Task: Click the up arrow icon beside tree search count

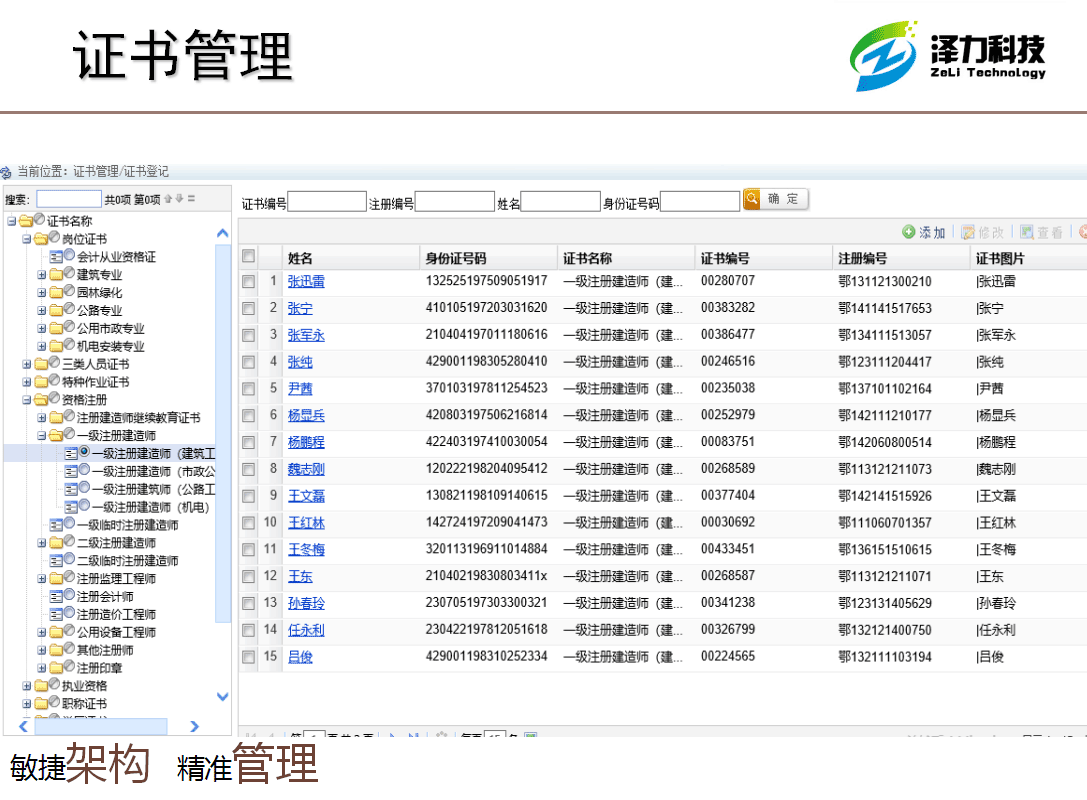Action: pyautogui.click(x=168, y=199)
